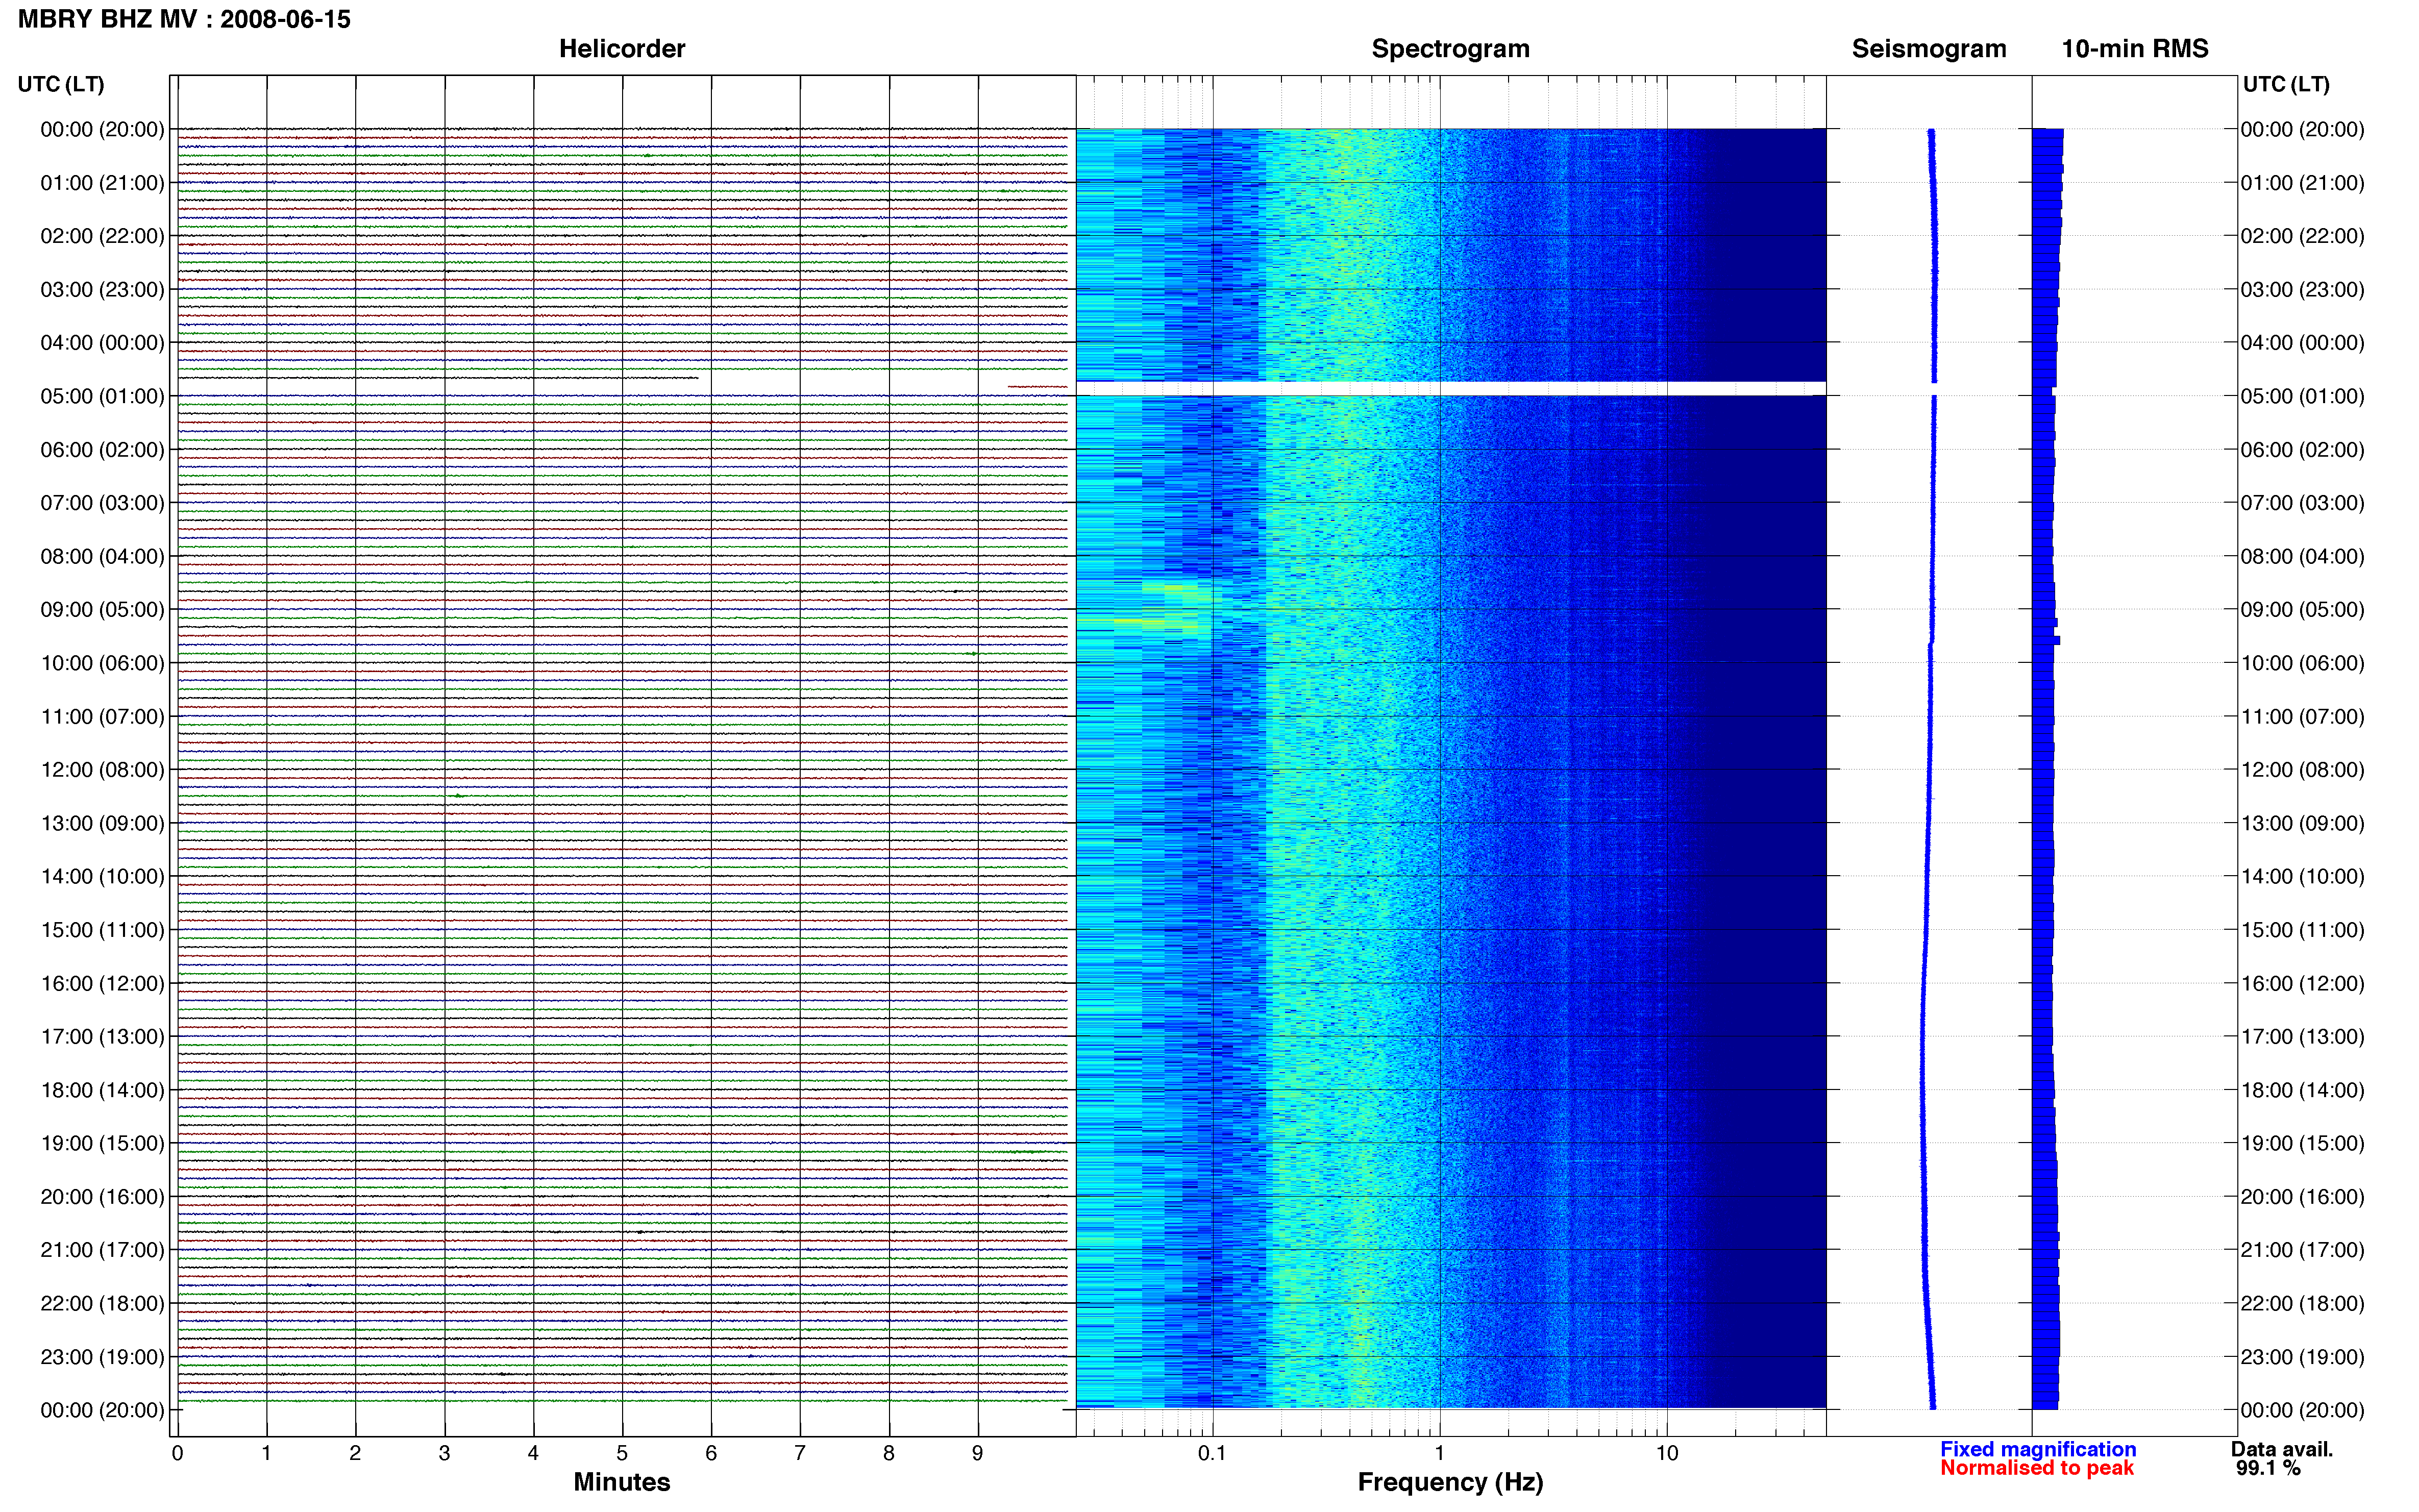Click the '4' tick on the Minutes axis
Viewport: 2419px width, 1512px height.
pos(533,1453)
